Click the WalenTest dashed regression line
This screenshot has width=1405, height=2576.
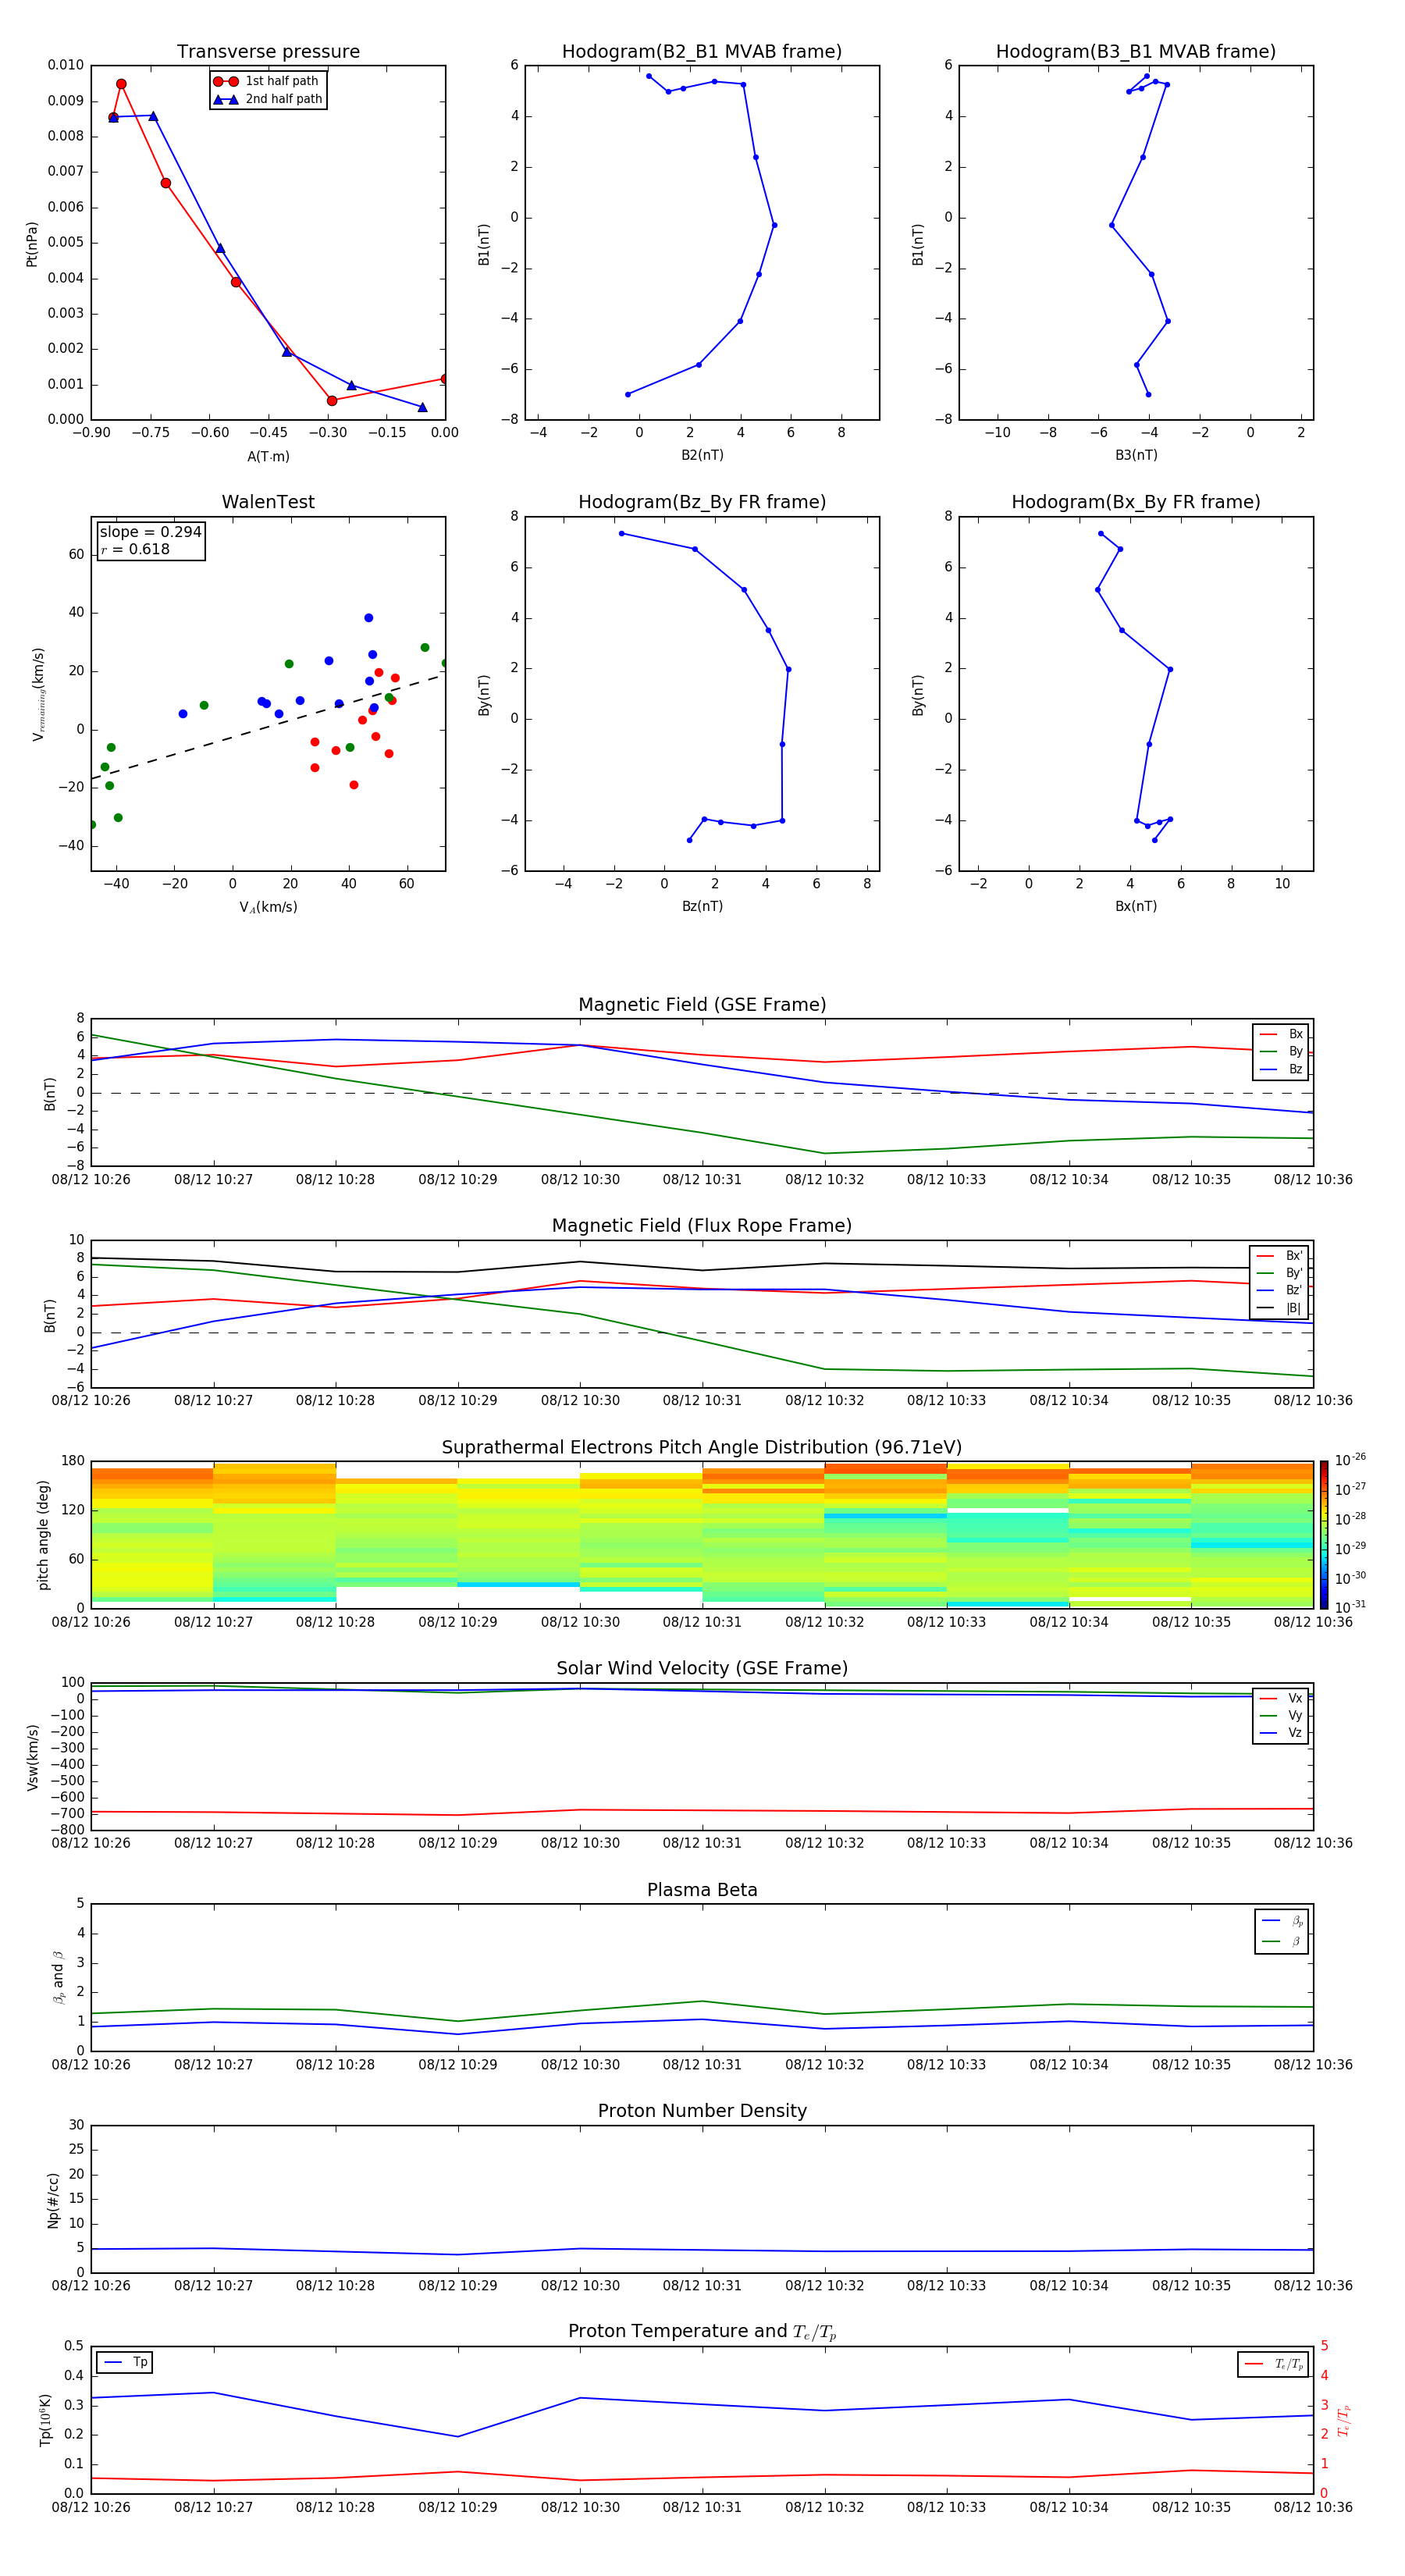[x=268, y=726]
